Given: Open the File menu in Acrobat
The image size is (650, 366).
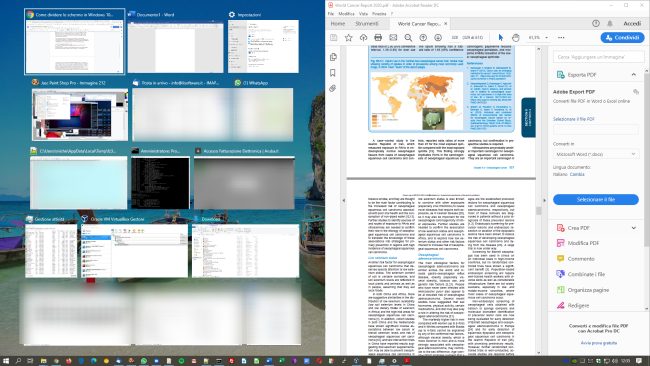Looking at the screenshot, I should pyautogui.click(x=331, y=14).
